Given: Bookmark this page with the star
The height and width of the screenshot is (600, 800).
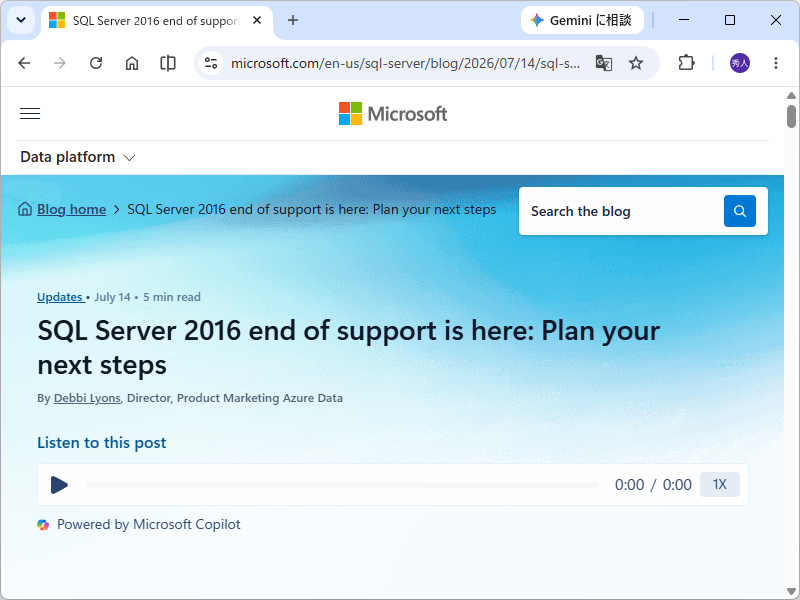Looking at the screenshot, I should tap(636, 63).
